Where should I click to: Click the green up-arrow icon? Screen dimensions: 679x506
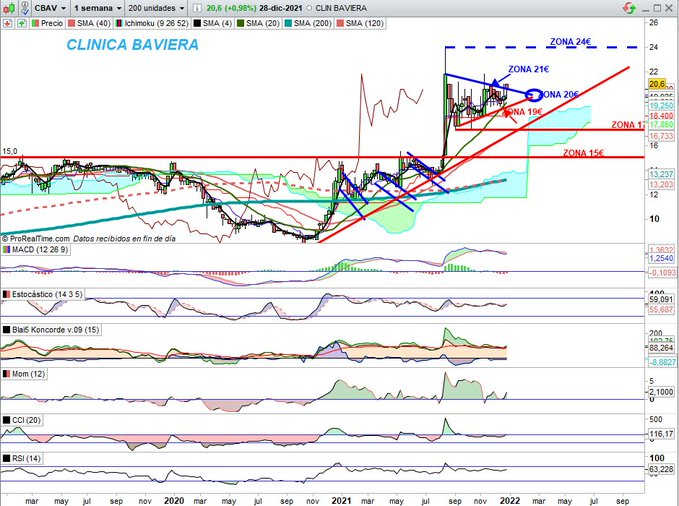tap(21, 23)
